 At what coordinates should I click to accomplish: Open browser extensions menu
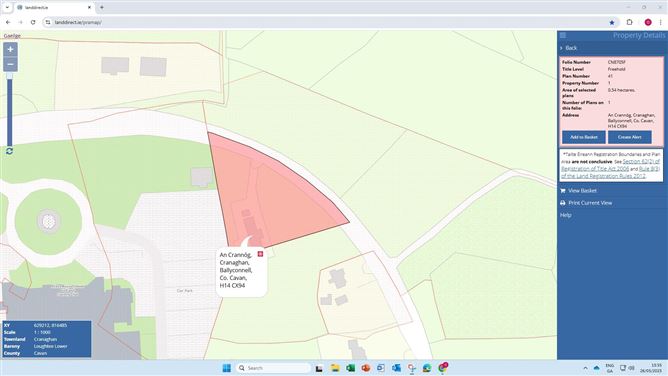click(x=629, y=22)
